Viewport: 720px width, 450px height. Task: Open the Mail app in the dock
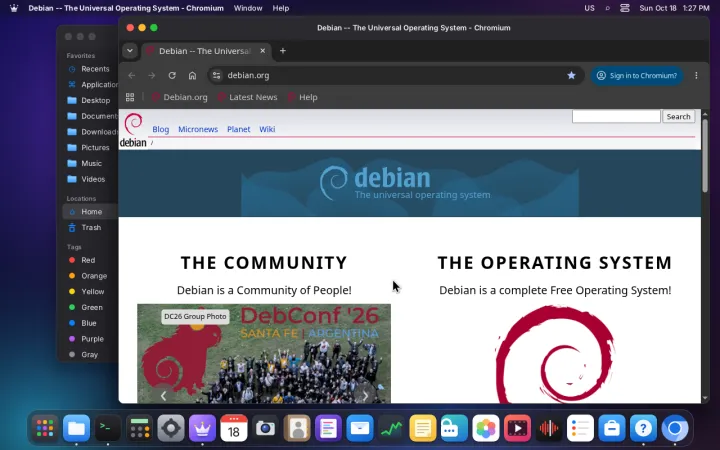point(360,428)
